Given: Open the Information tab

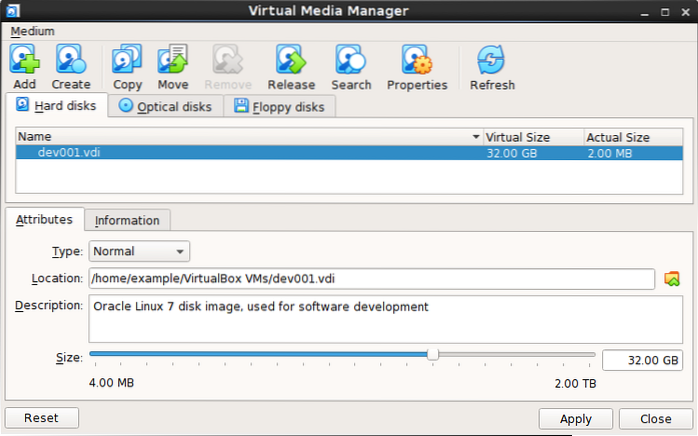Looking at the screenshot, I should click(127, 220).
